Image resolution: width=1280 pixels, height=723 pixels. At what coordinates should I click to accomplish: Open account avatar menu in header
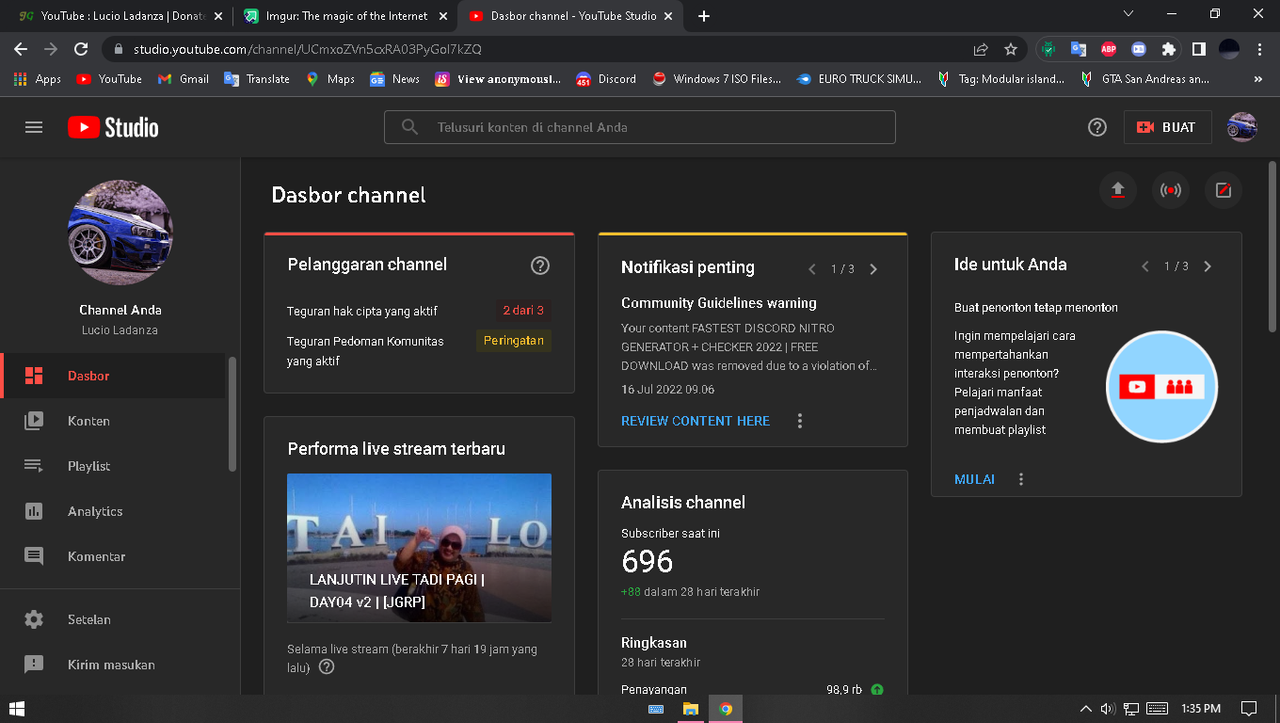pos(1242,127)
